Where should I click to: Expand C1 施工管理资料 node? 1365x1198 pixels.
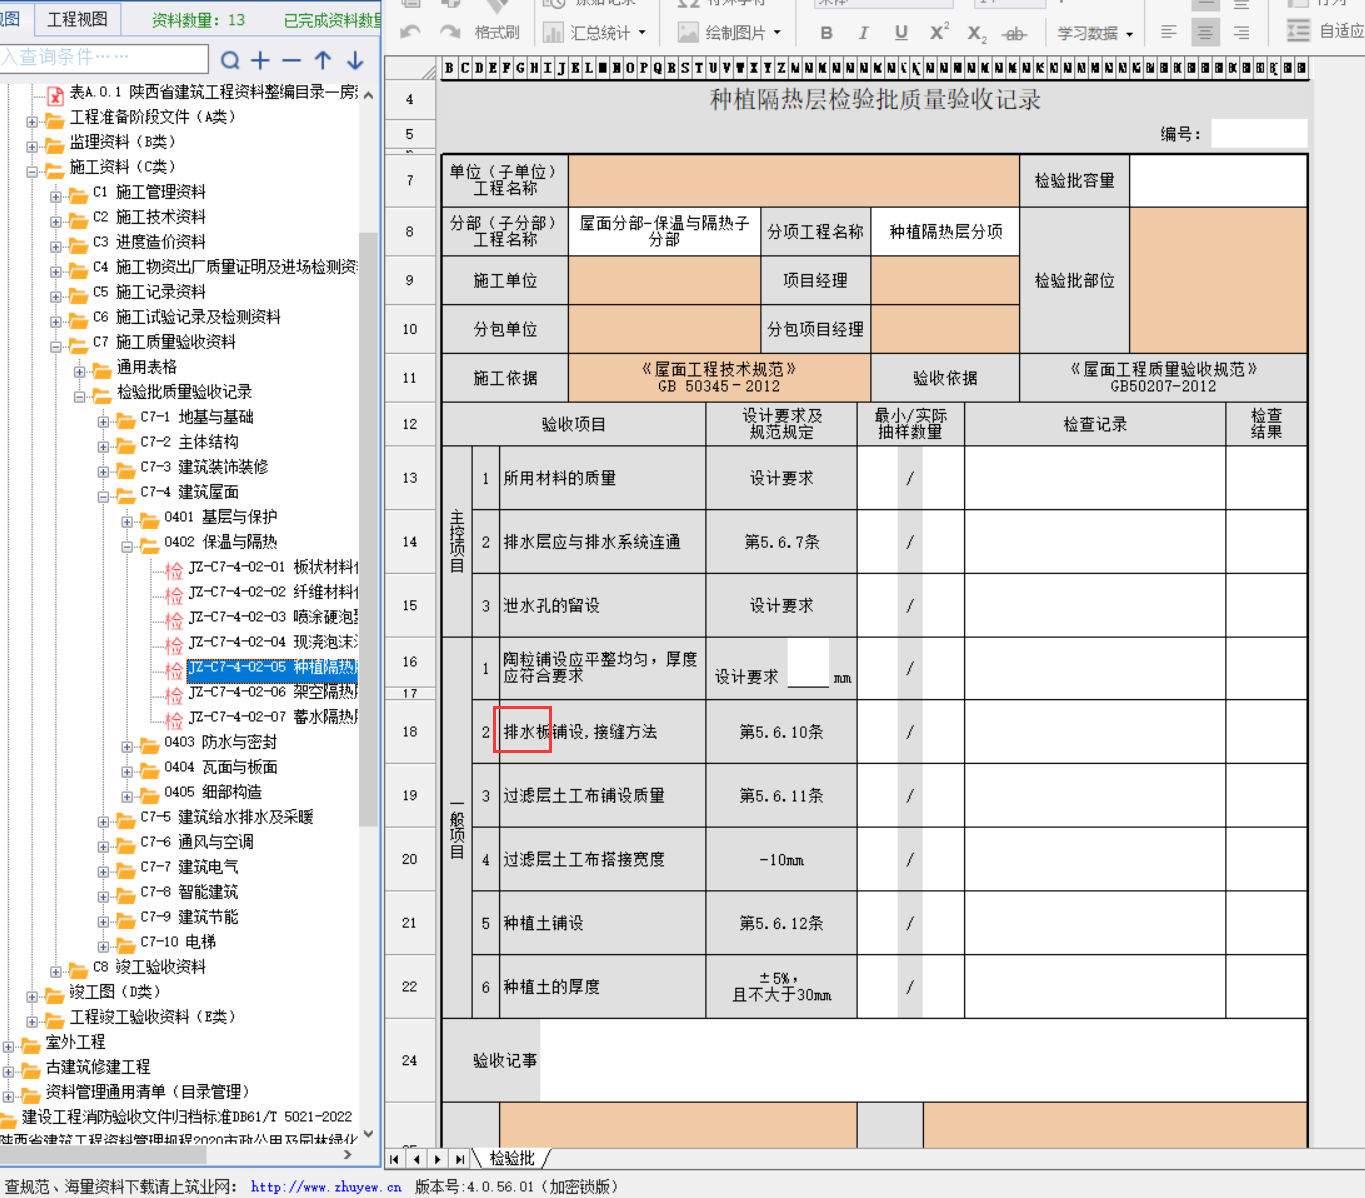[56, 196]
